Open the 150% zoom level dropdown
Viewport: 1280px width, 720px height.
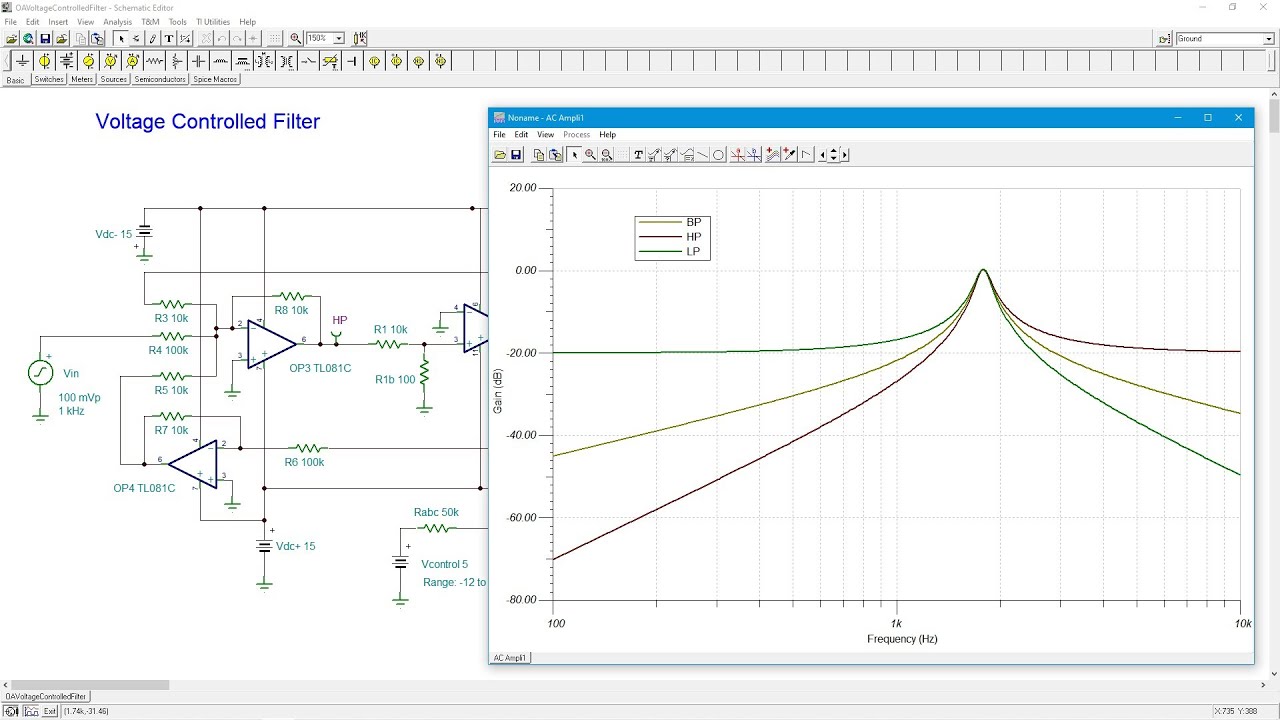click(339, 38)
